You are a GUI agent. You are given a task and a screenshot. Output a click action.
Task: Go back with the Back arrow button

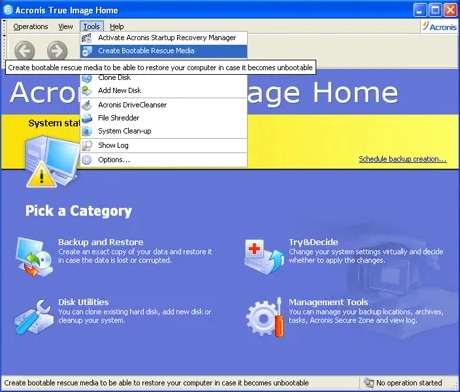click(x=25, y=51)
